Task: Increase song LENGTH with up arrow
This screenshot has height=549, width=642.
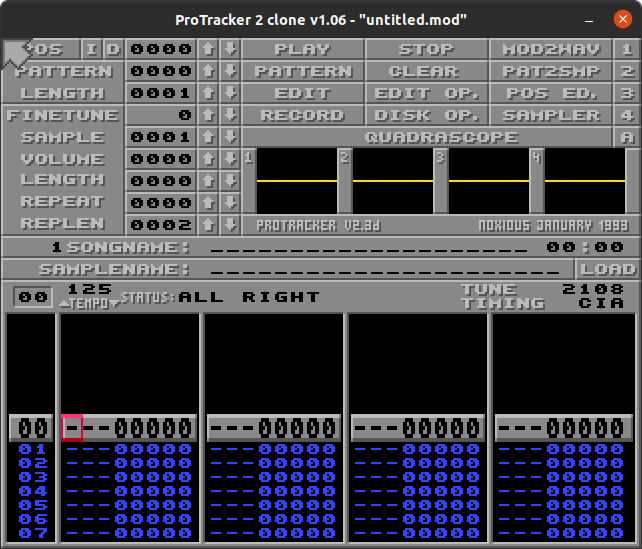Action: 208,93
